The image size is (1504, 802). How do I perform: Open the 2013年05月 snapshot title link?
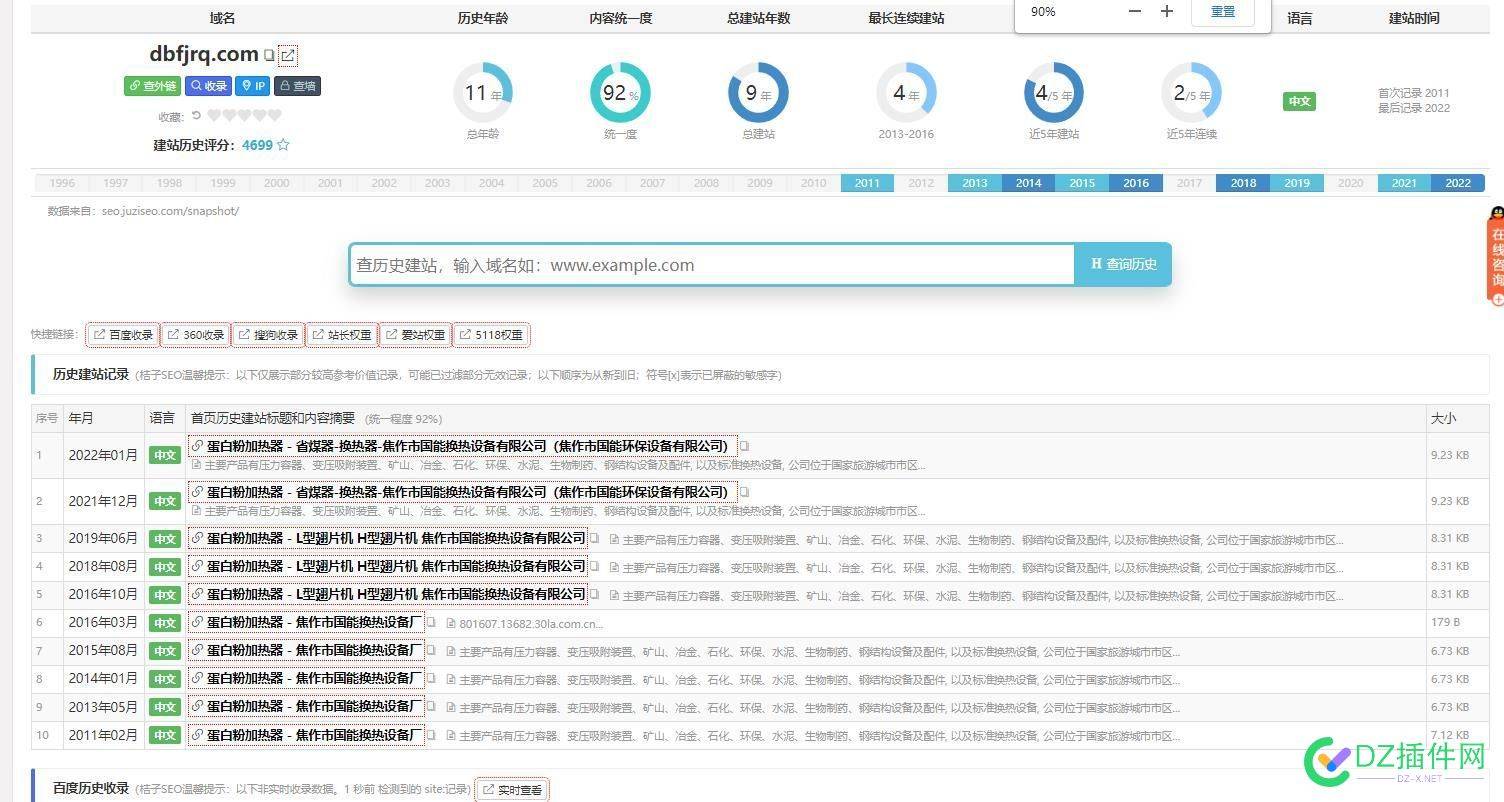click(306, 706)
